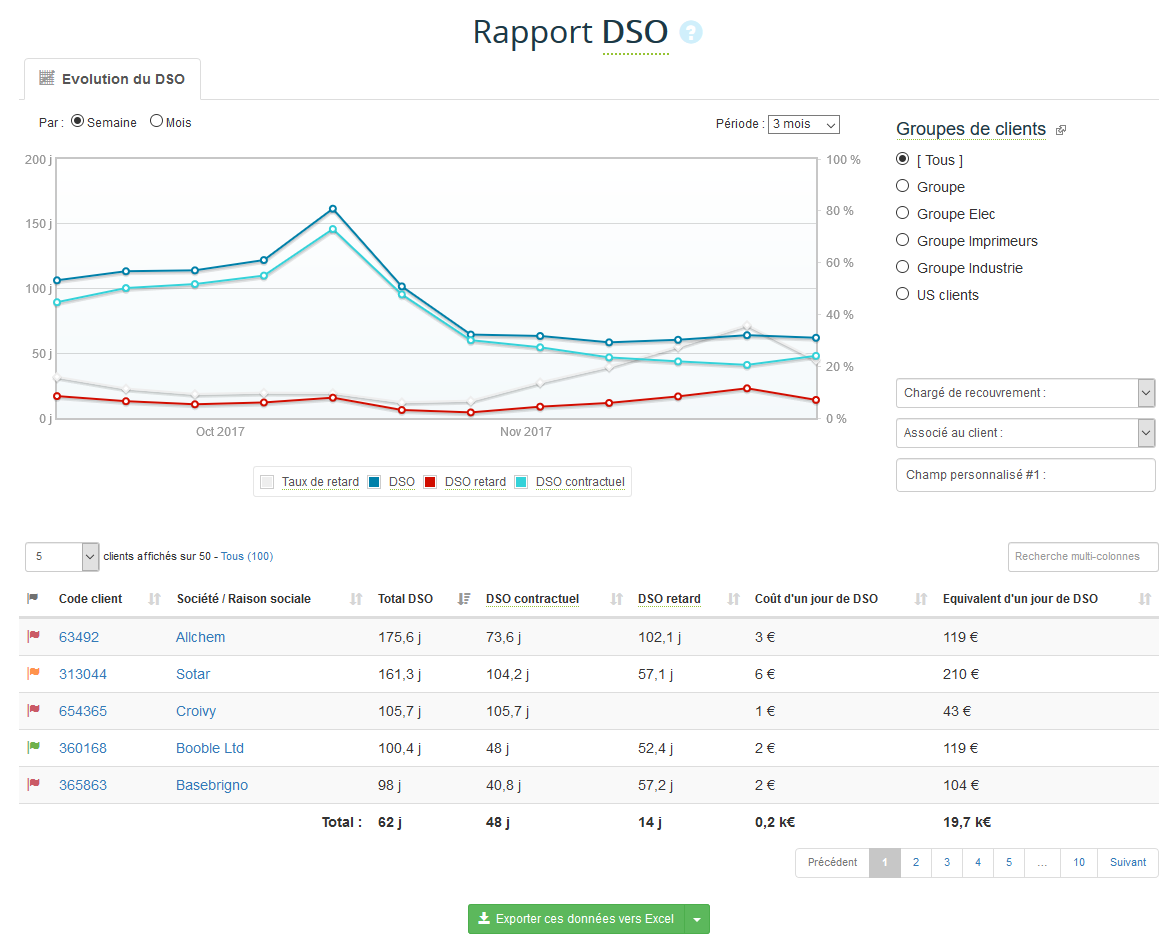The image size is (1174, 944).
Task: Select the Groupe Elec radio option
Action: click(x=903, y=213)
